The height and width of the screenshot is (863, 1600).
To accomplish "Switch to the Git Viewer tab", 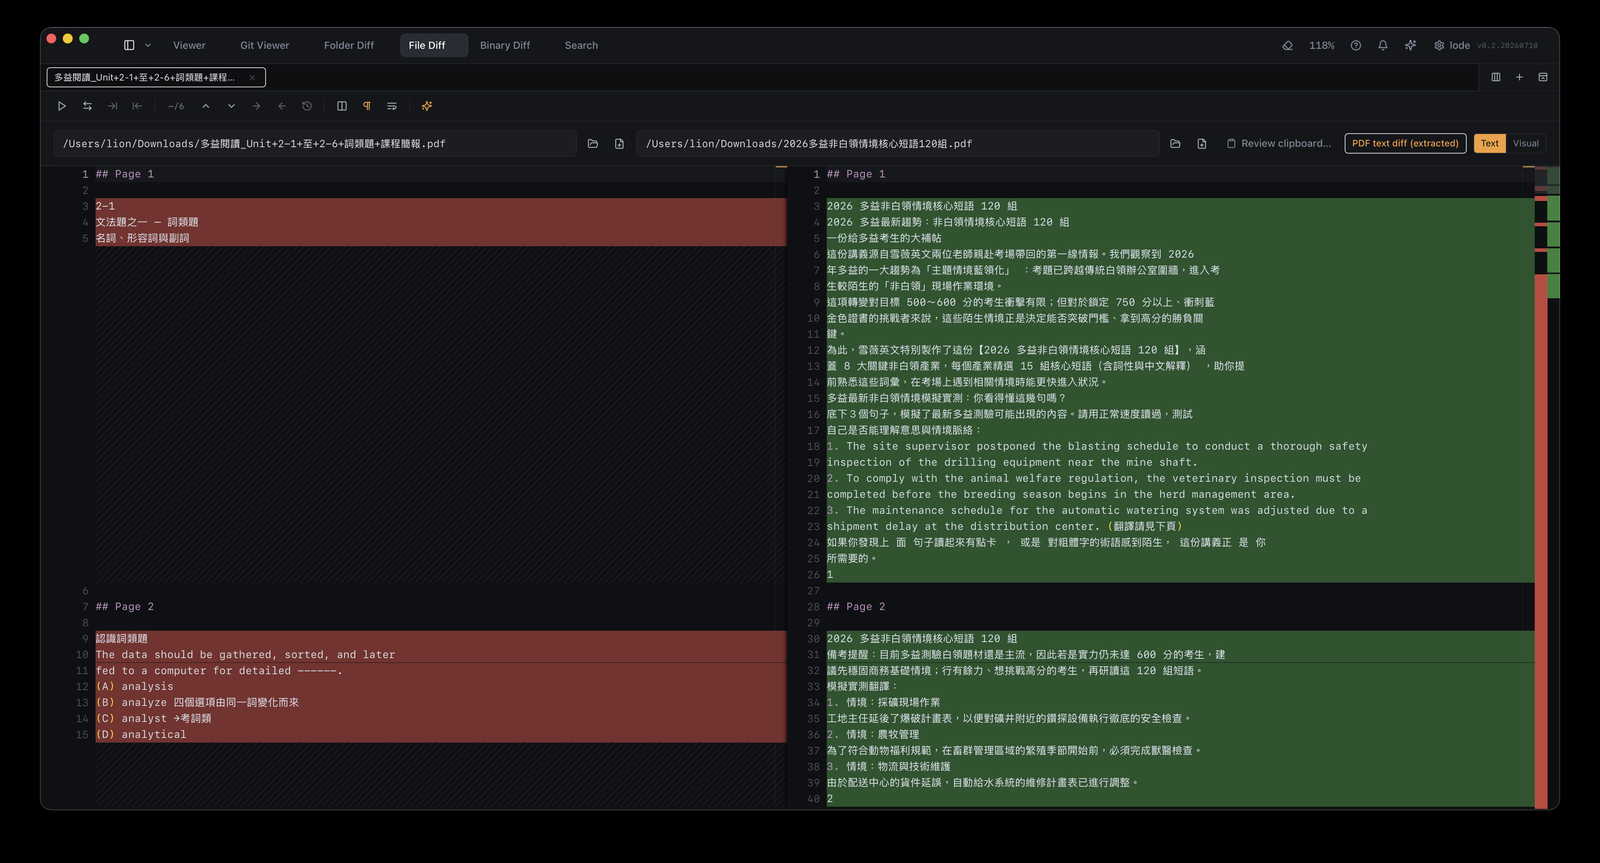I will tap(265, 46).
